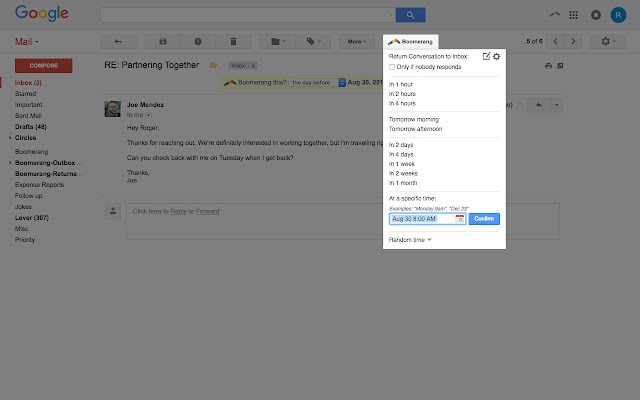
Task: Choose 'Tomorrow morning'
Action: pyautogui.click(x=414, y=120)
